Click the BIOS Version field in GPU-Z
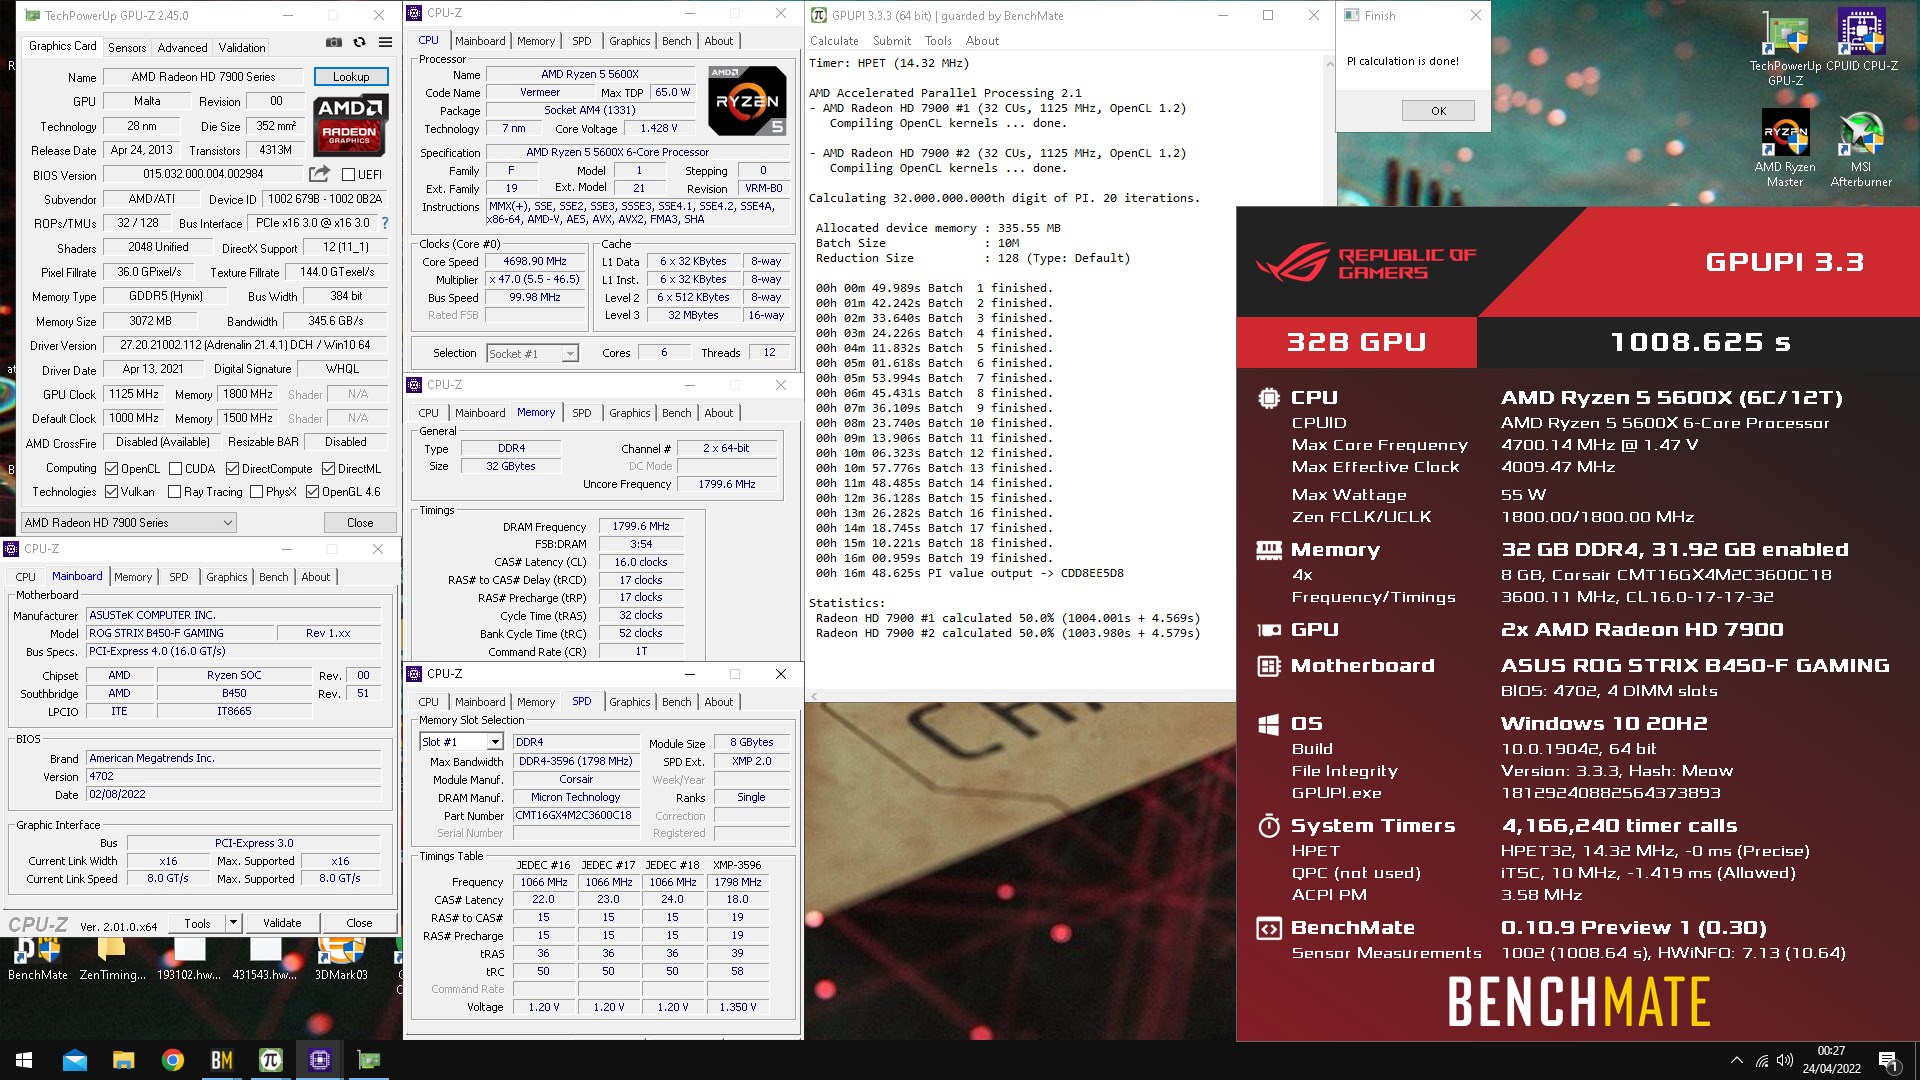The image size is (1920, 1080). coord(204,174)
